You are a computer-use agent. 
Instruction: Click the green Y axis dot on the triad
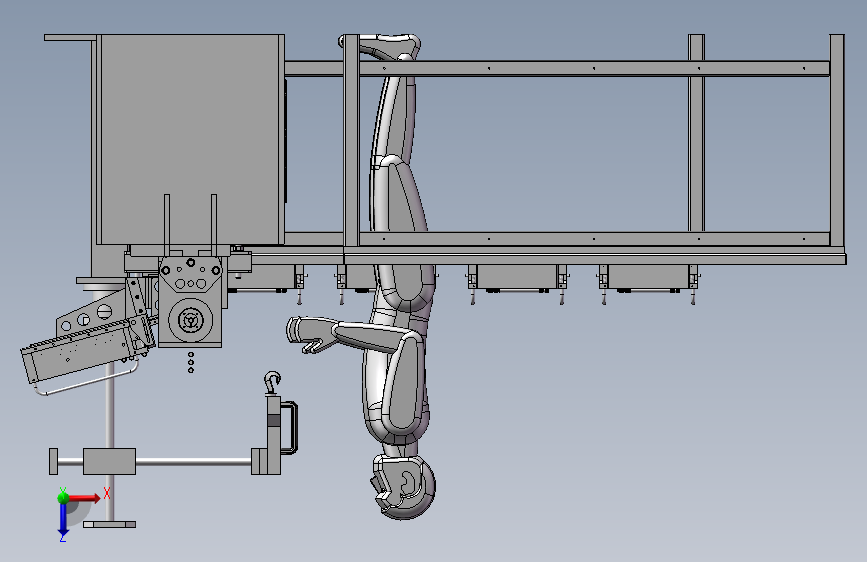[63, 497]
